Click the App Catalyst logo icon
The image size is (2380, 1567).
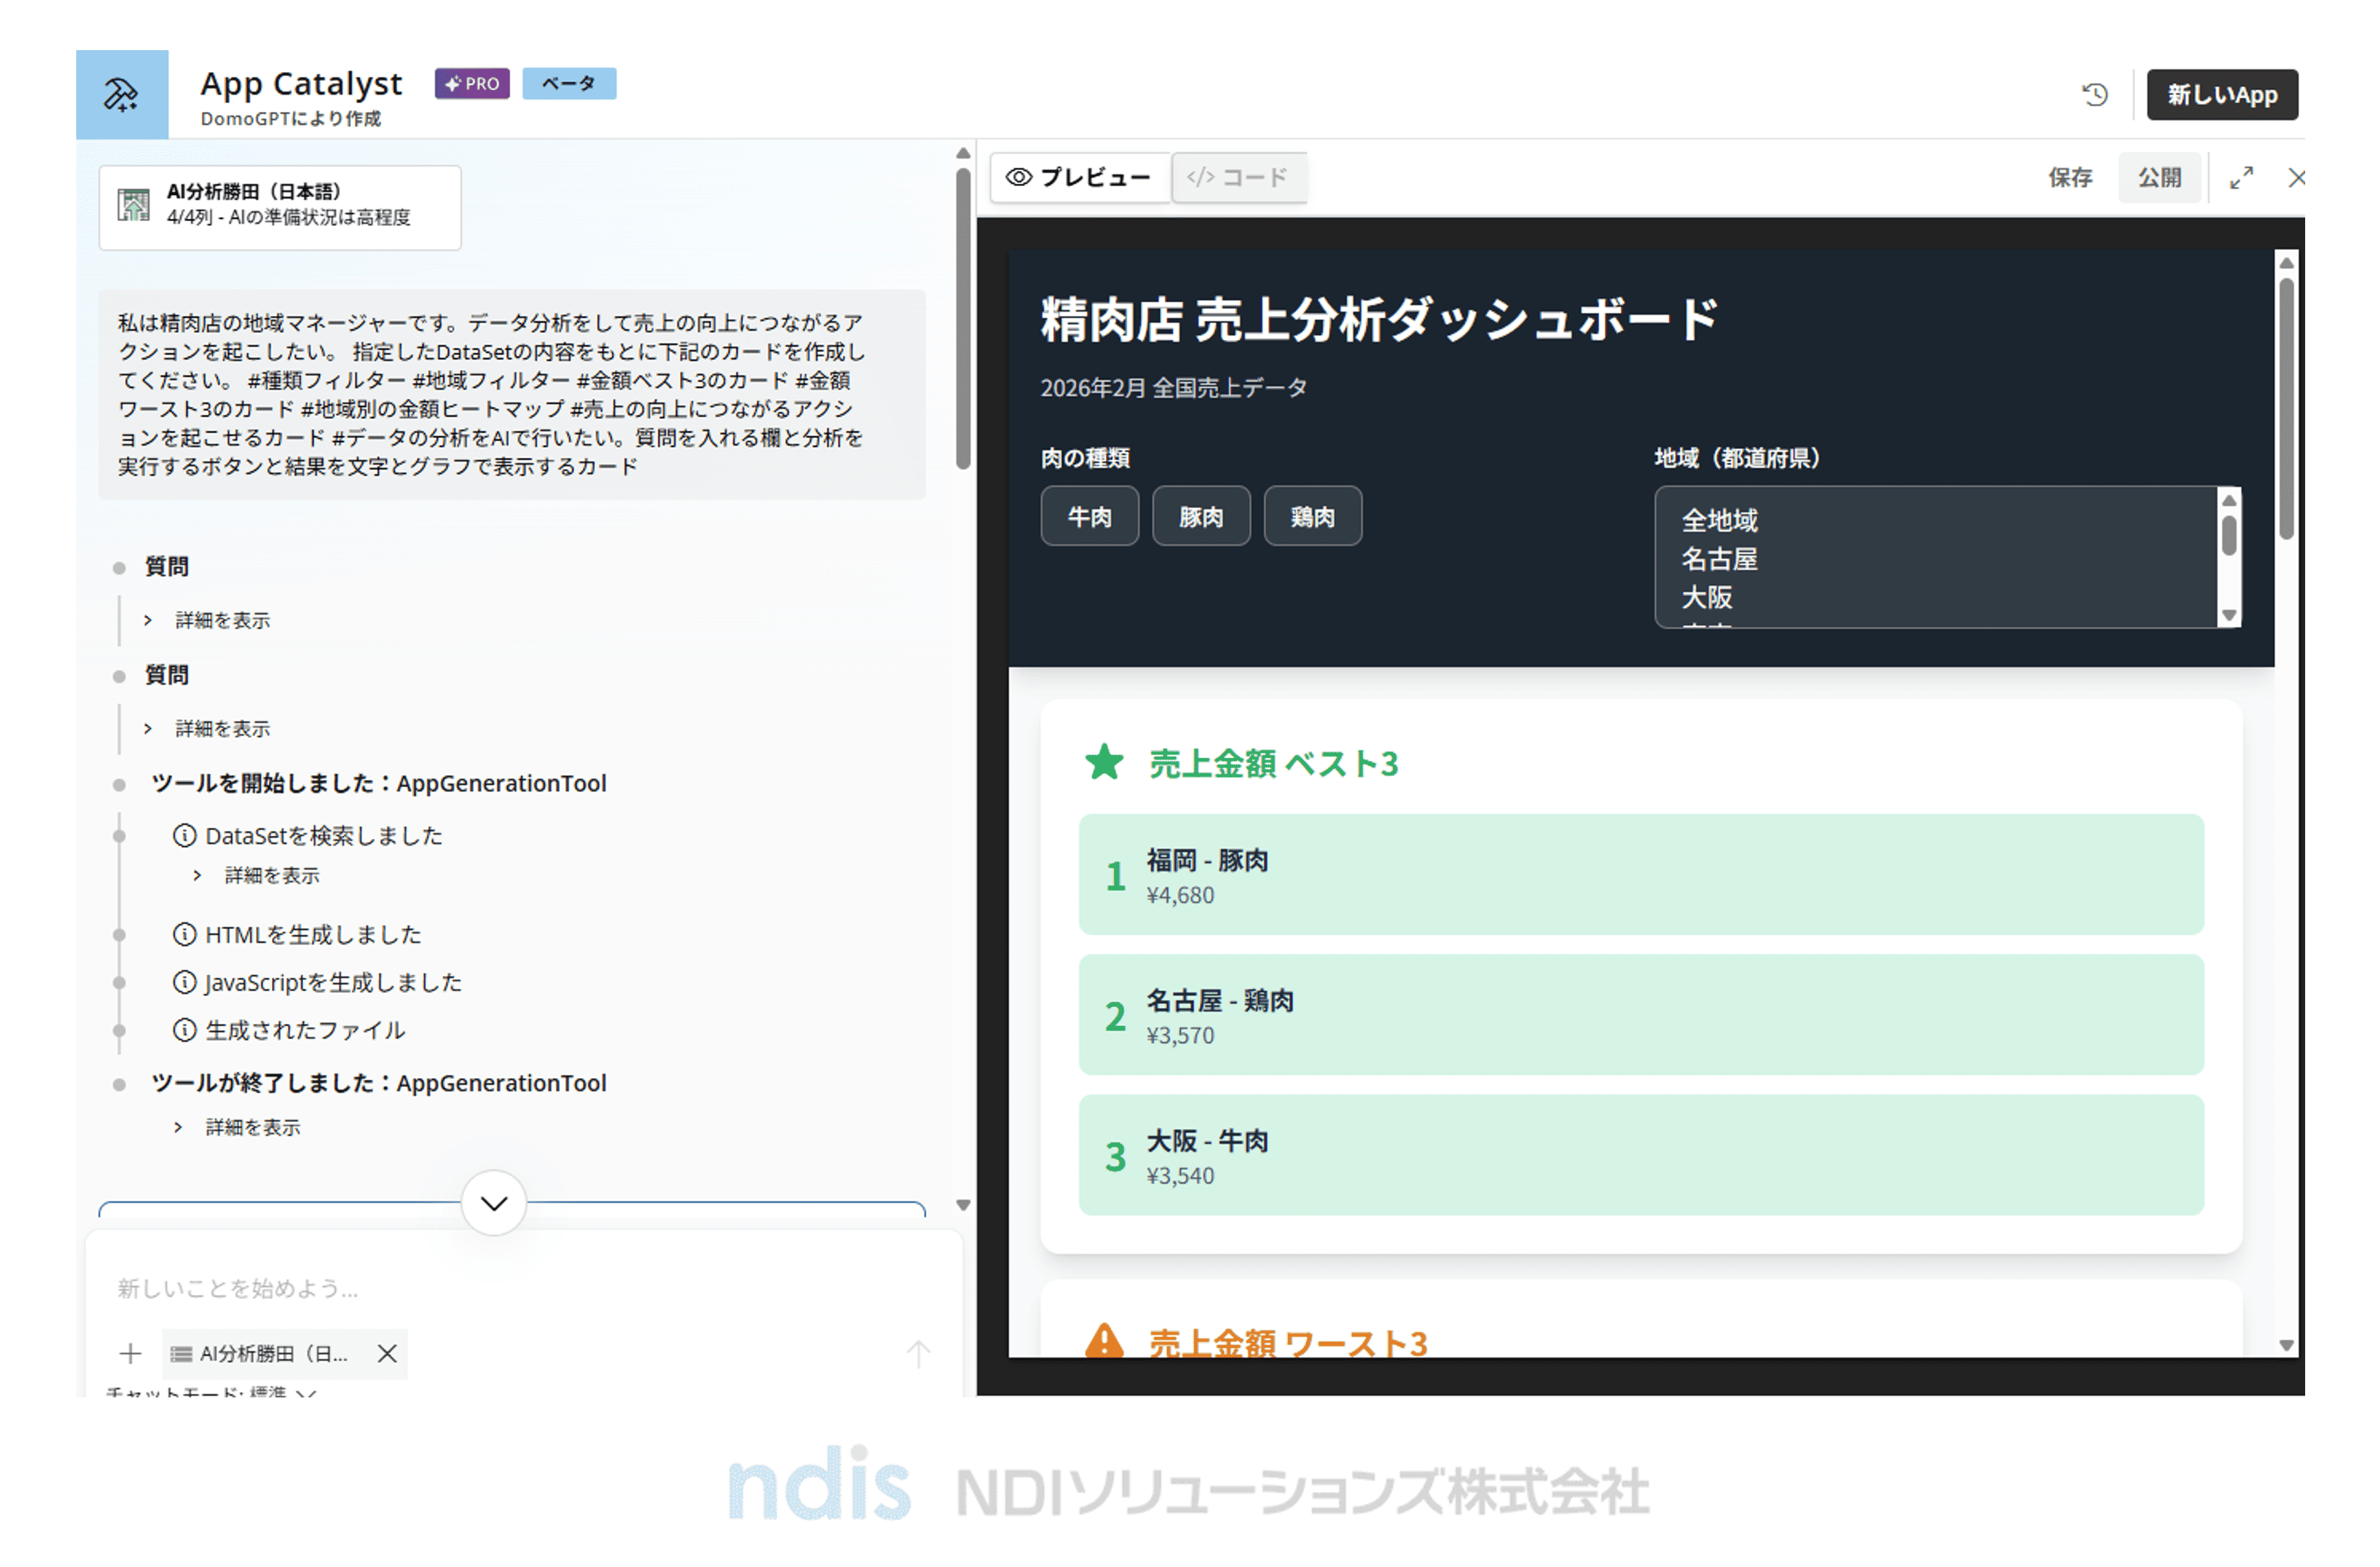tap(122, 95)
